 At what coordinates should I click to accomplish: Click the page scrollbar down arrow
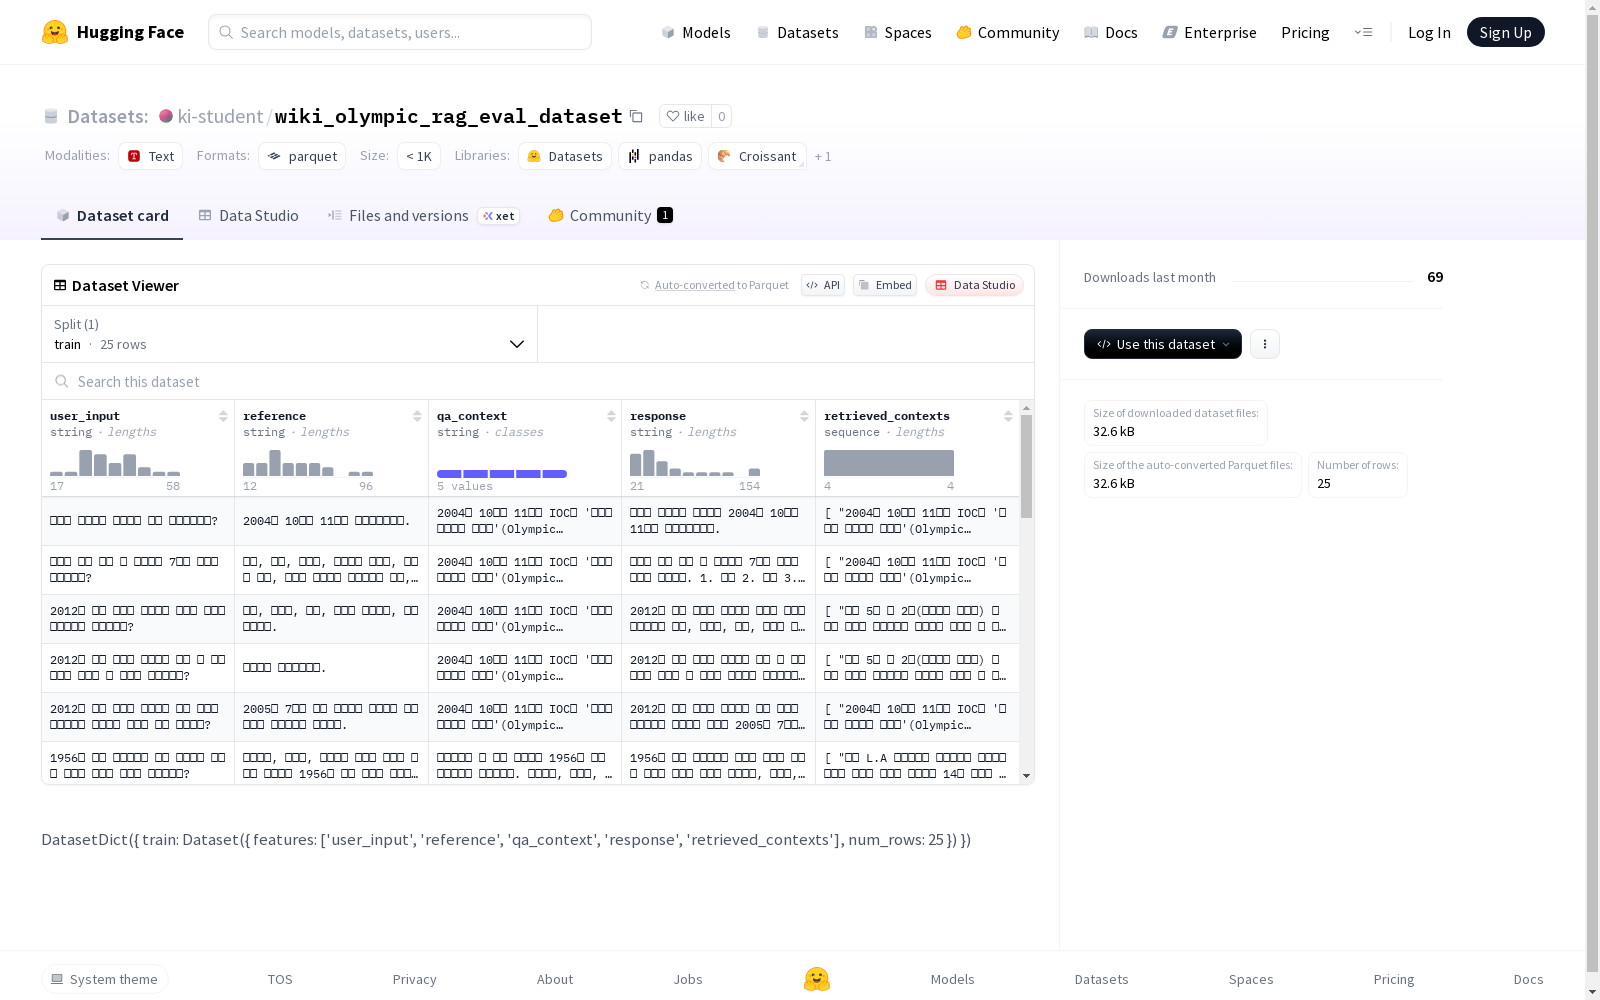click(x=1592, y=991)
